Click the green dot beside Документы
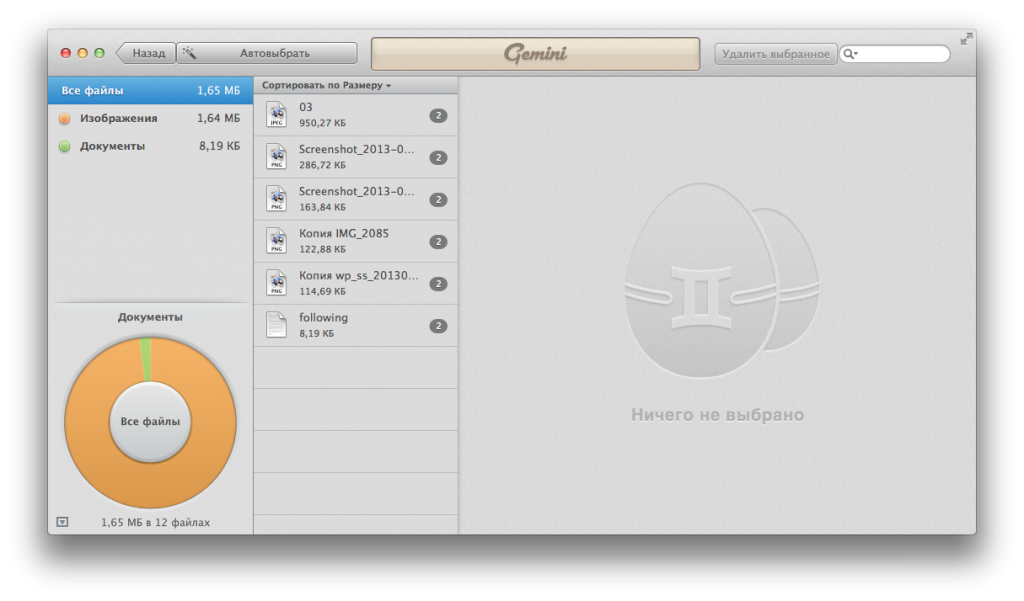 point(65,146)
